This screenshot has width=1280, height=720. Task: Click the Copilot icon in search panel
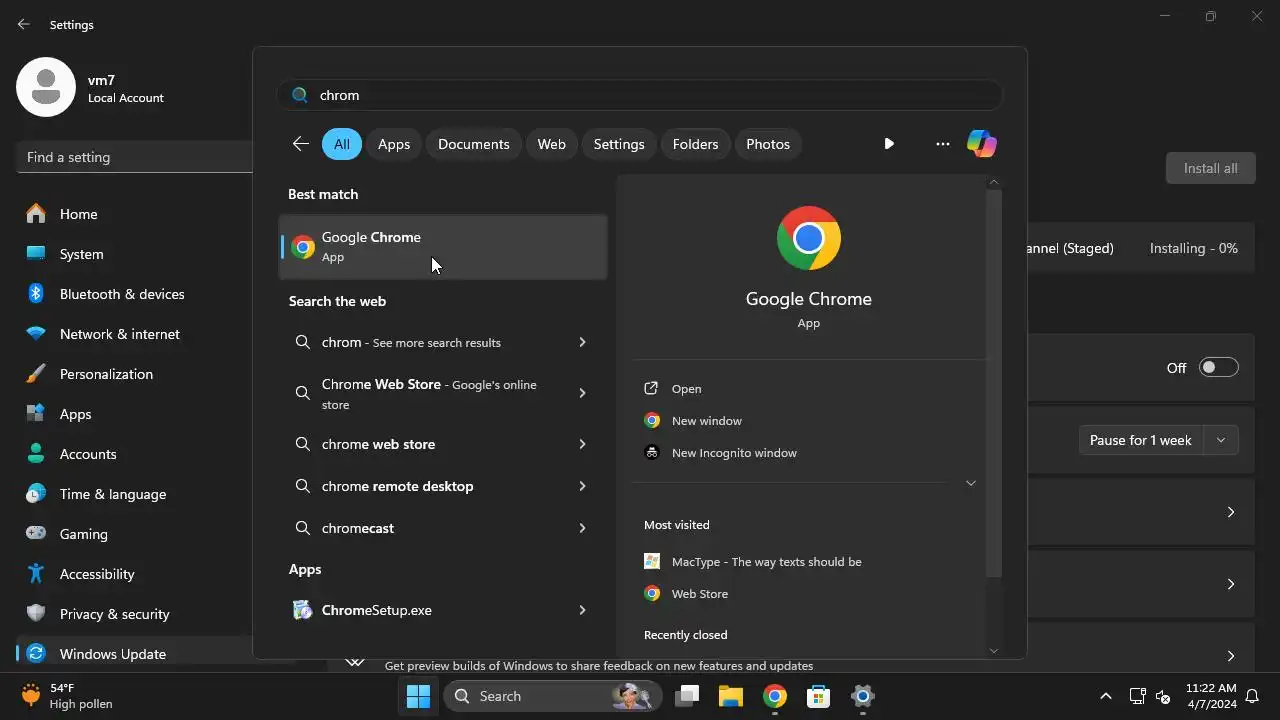coord(981,144)
